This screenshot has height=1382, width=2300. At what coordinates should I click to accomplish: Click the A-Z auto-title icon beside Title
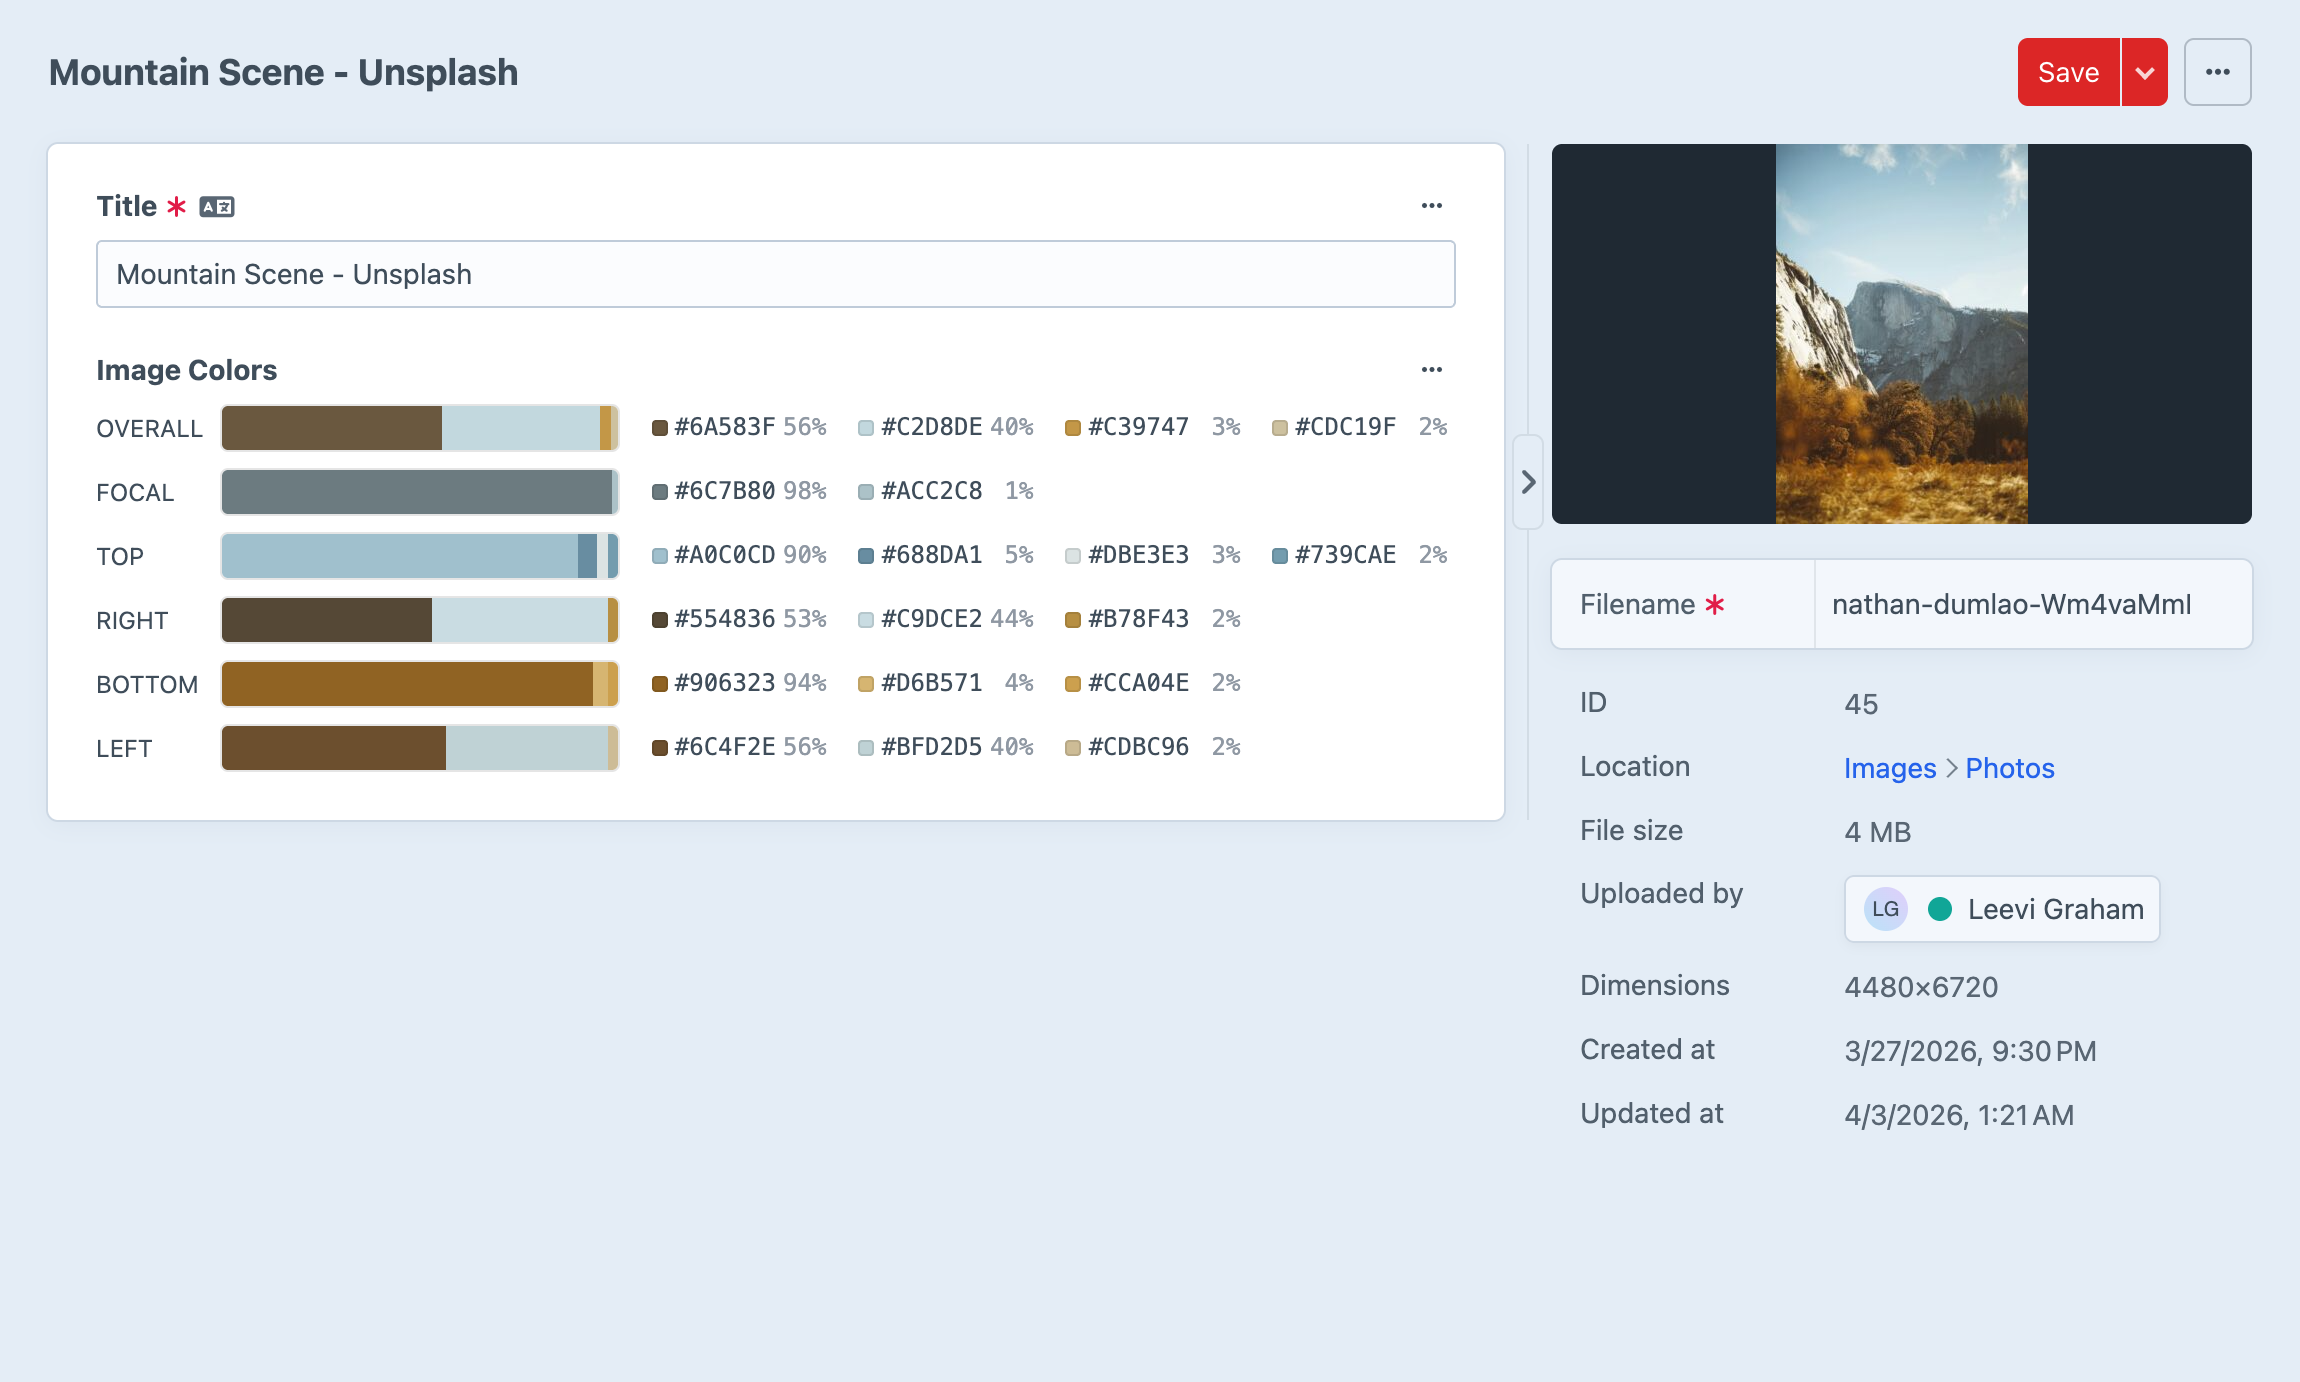pyautogui.click(x=216, y=205)
